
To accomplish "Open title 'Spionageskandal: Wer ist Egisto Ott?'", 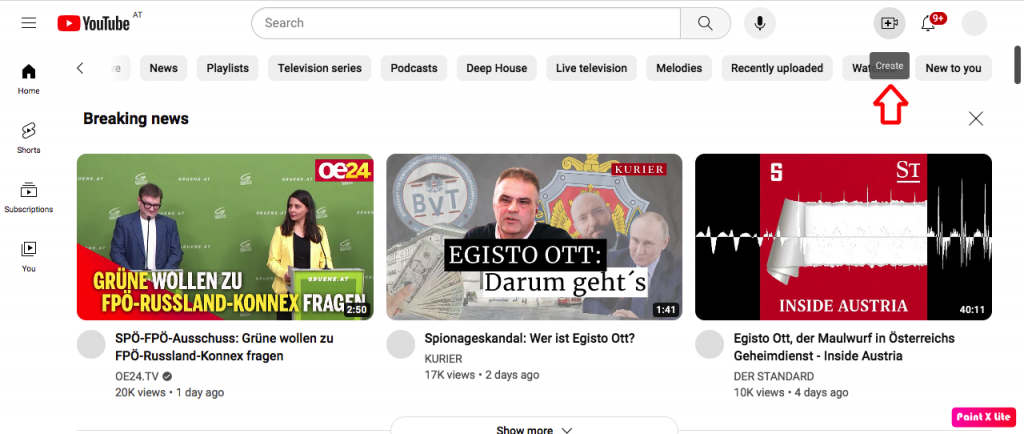I will coord(530,339).
